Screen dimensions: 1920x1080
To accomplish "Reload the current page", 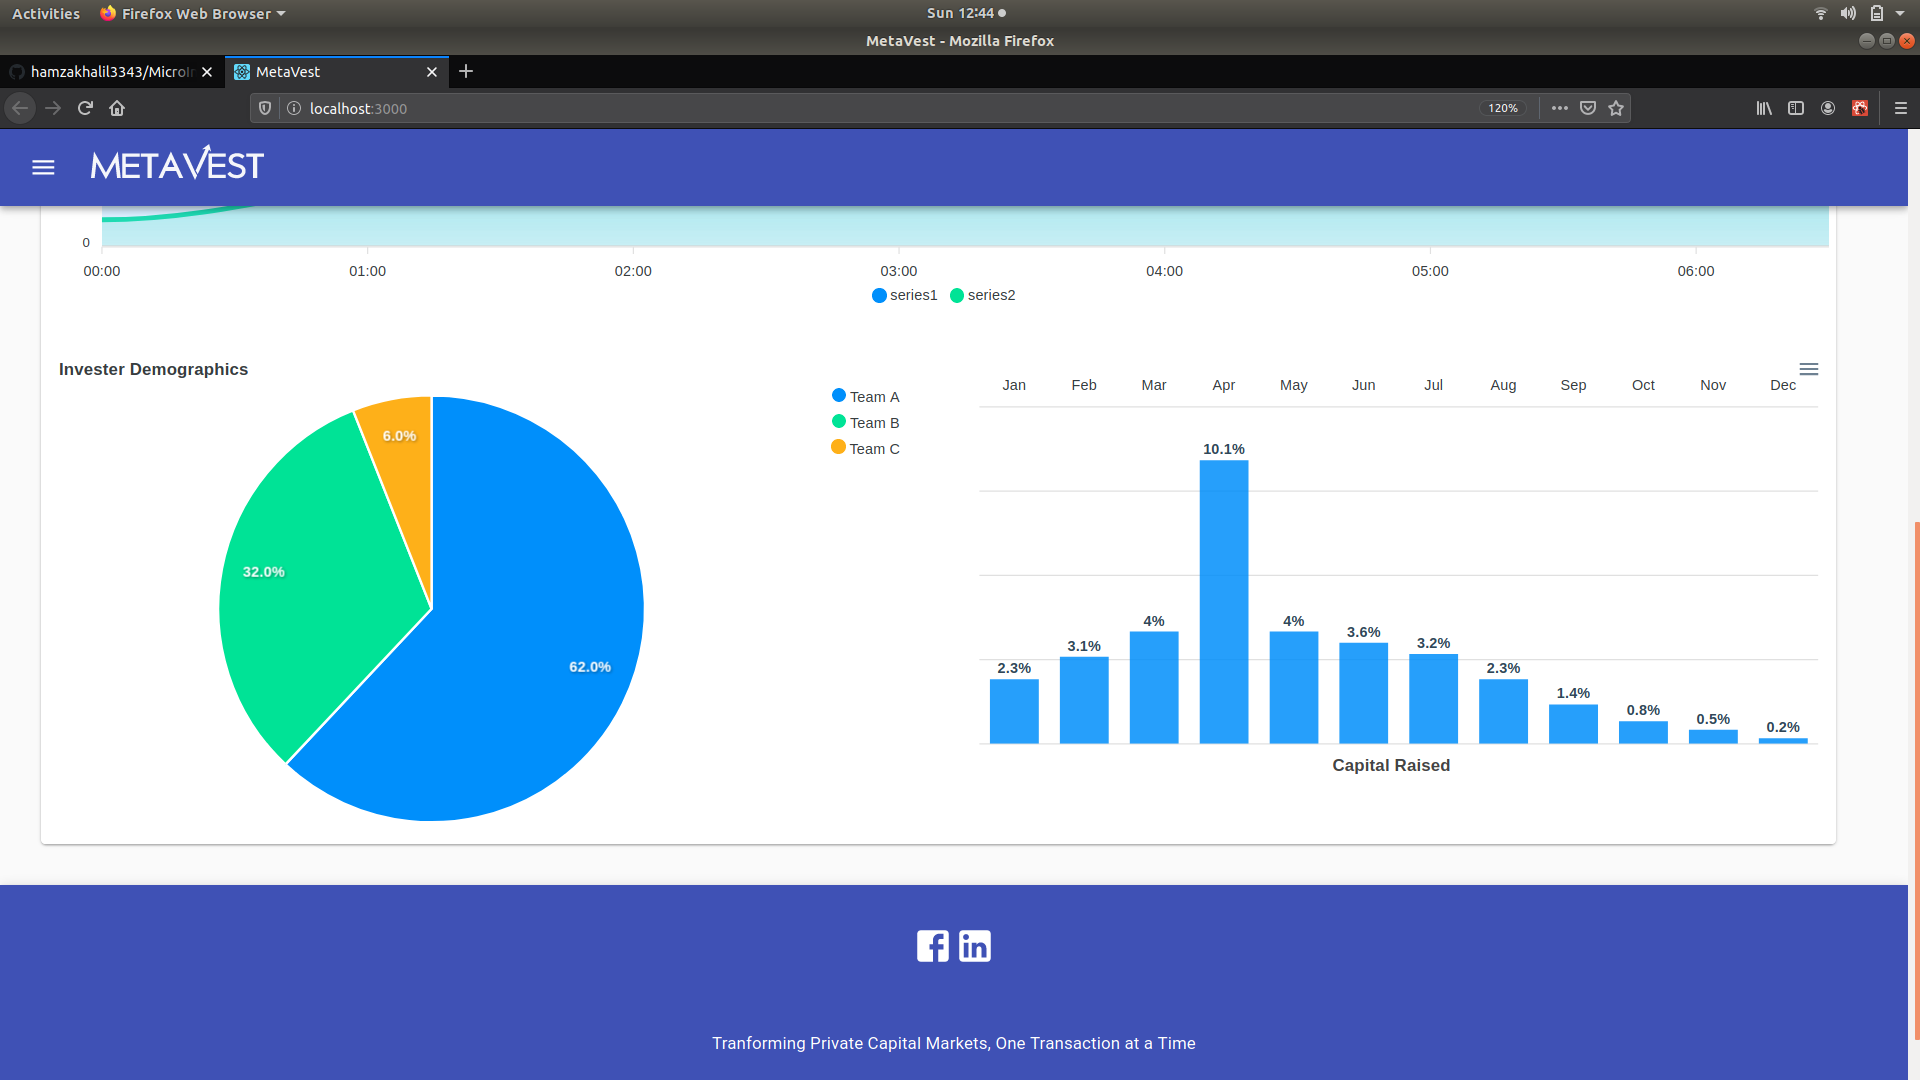I will [x=85, y=108].
